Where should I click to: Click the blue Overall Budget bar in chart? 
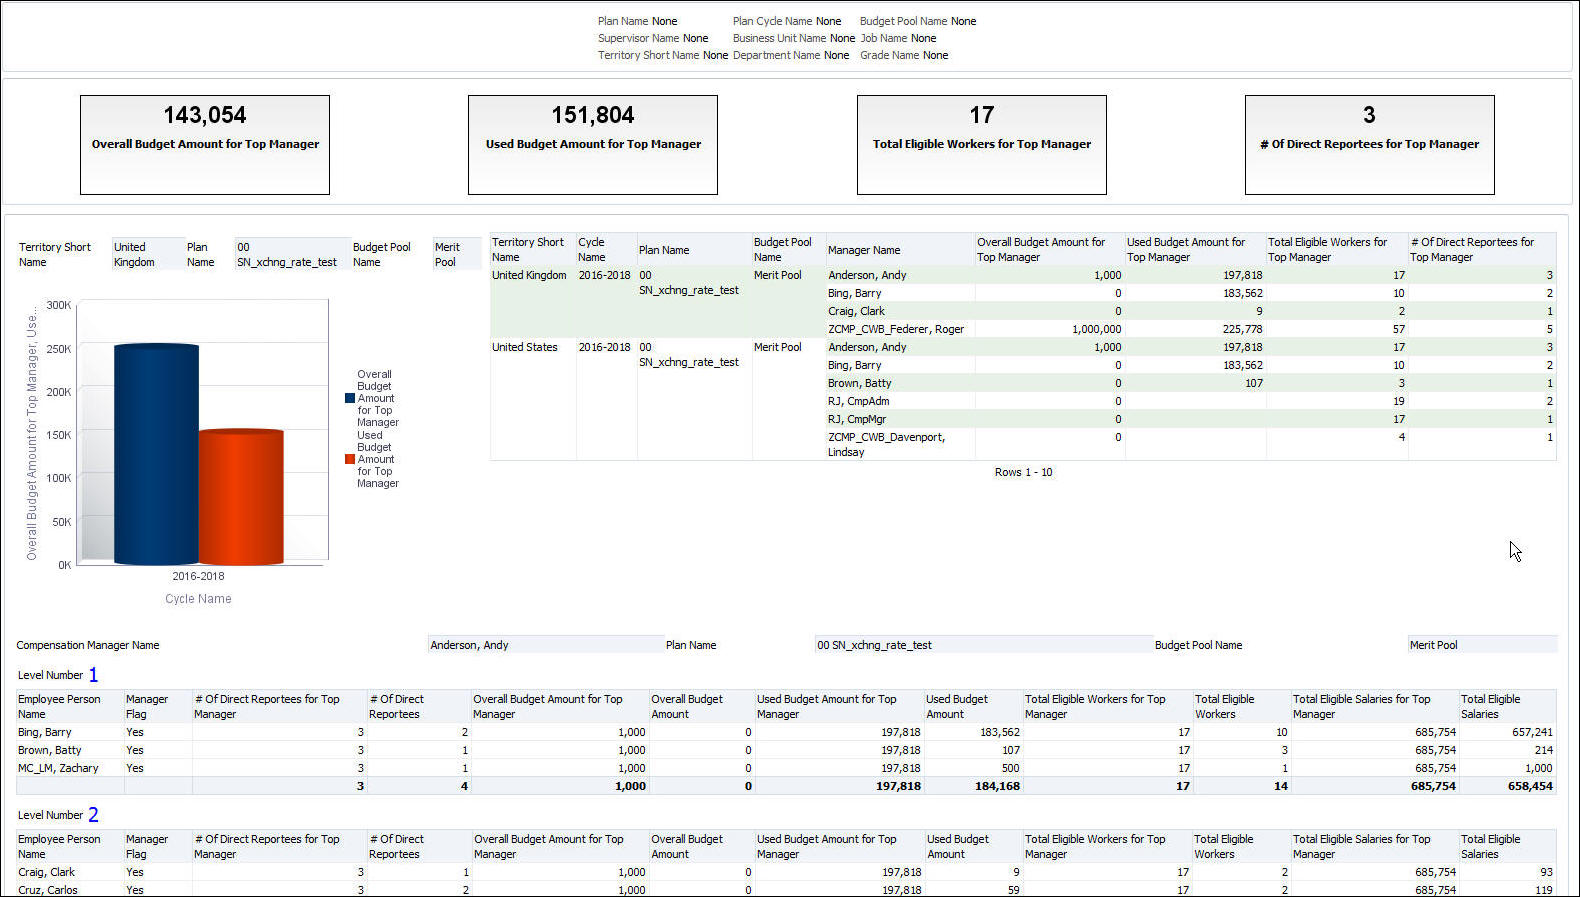[156, 455]
